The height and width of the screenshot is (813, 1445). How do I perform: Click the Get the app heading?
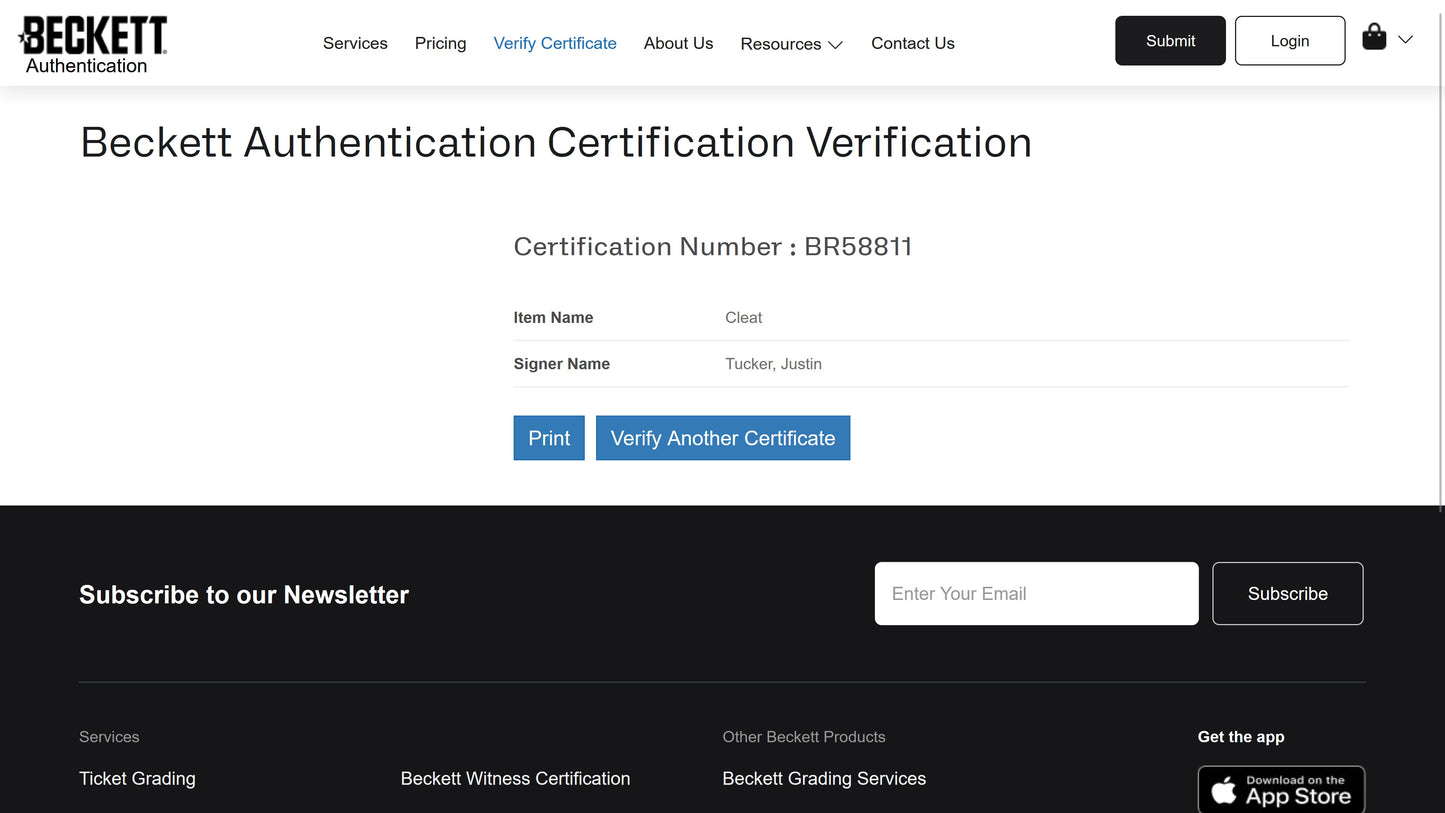click(x=1241, y=737)
